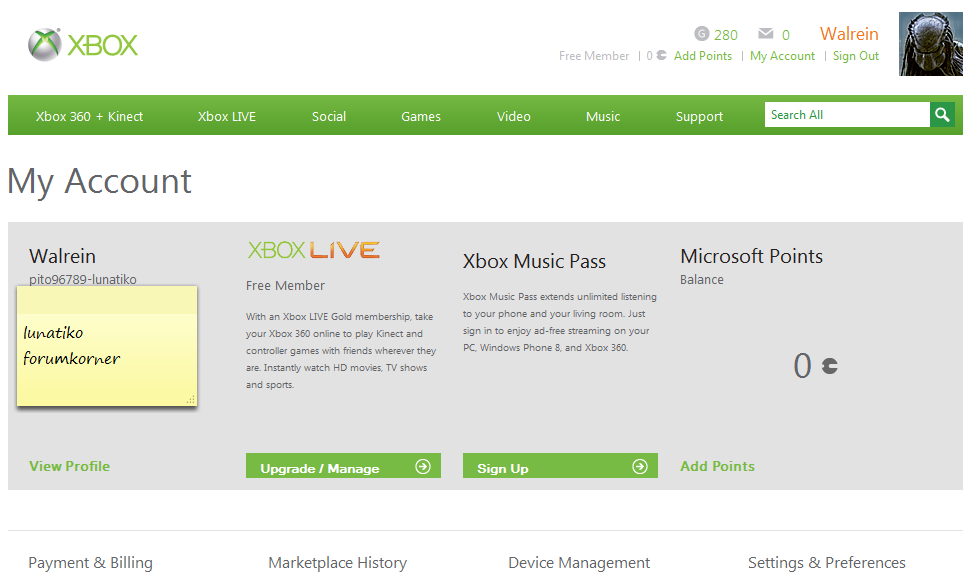Click Sign Out in the header
977x581 pixels.
pyautogui.click(x=856, y=56)
